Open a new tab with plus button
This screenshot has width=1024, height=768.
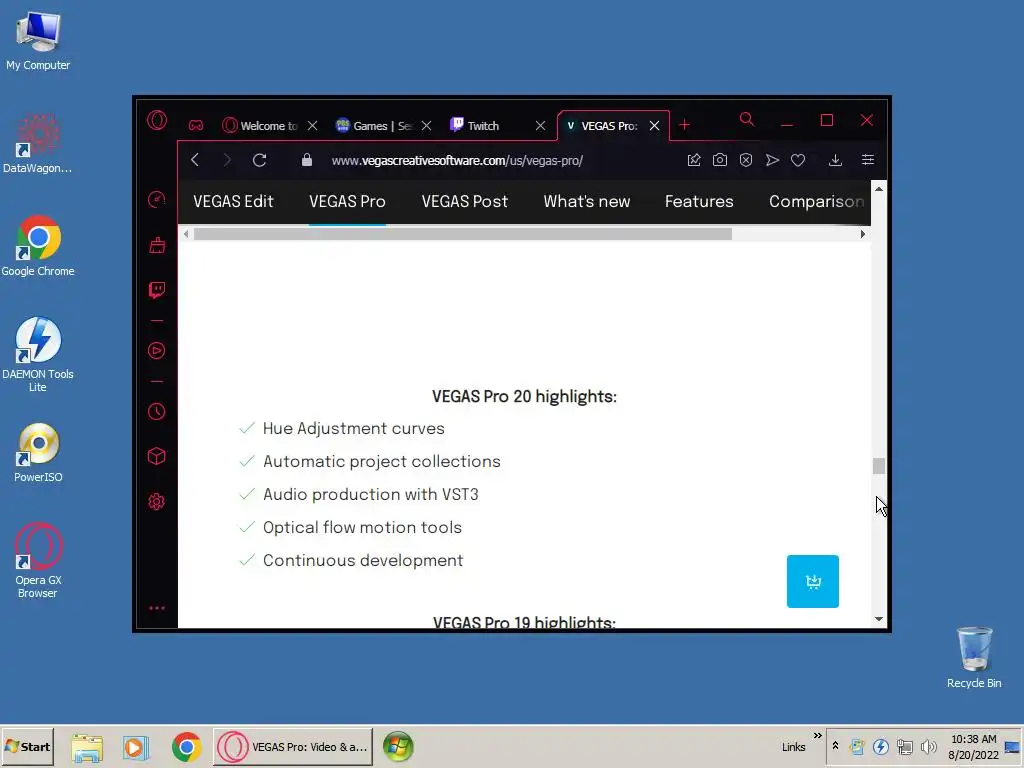tap(684, 125)
